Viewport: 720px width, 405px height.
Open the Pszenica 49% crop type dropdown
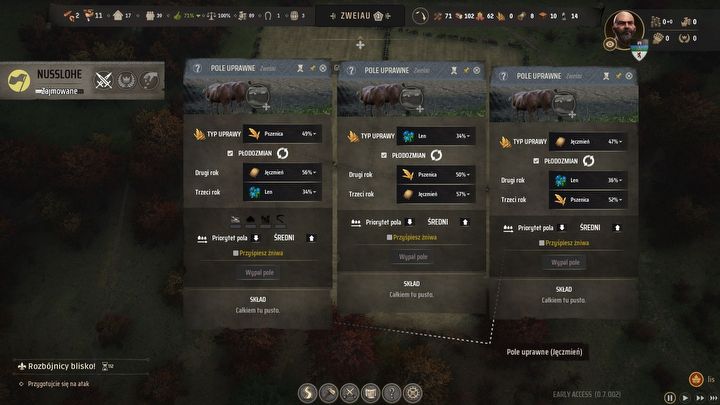coord(282,134)
